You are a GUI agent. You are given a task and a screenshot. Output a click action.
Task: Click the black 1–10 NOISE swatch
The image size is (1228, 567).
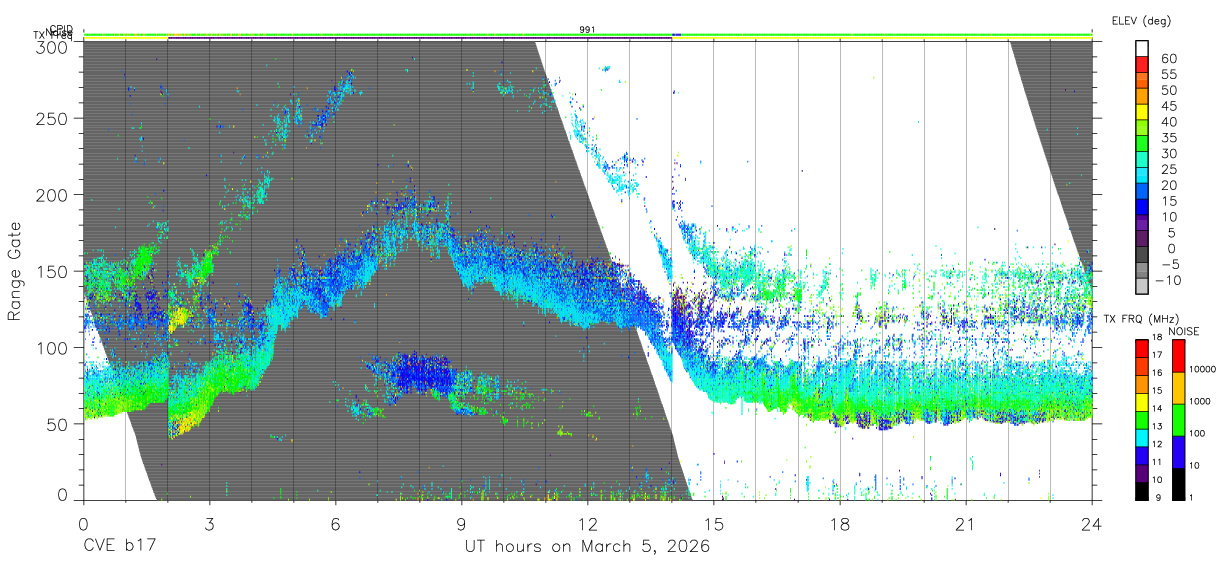pos(1179,484)
